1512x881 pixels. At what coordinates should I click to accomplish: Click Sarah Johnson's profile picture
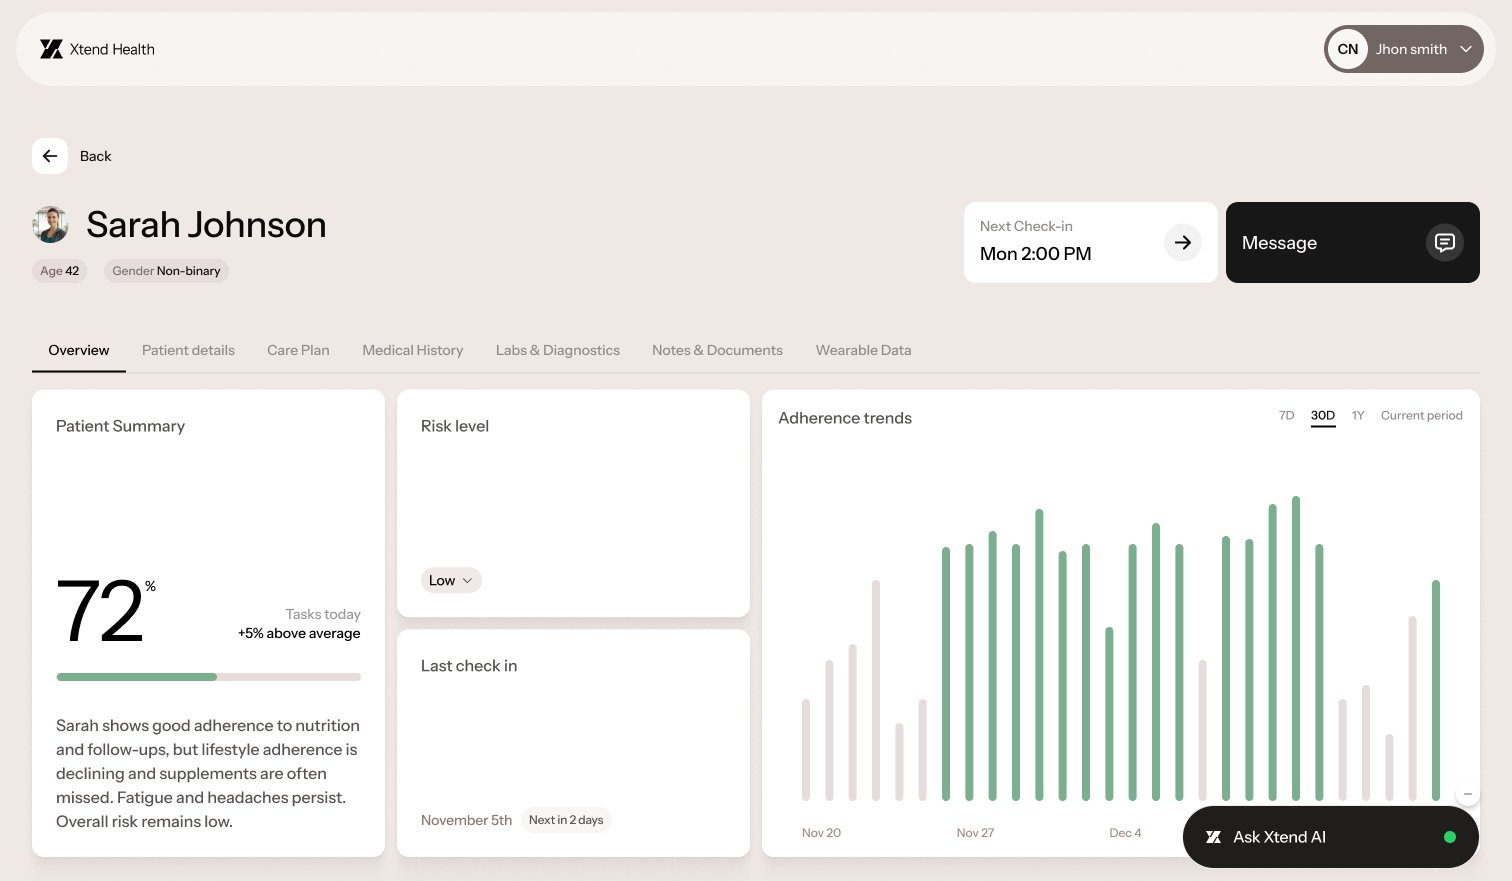51,224
